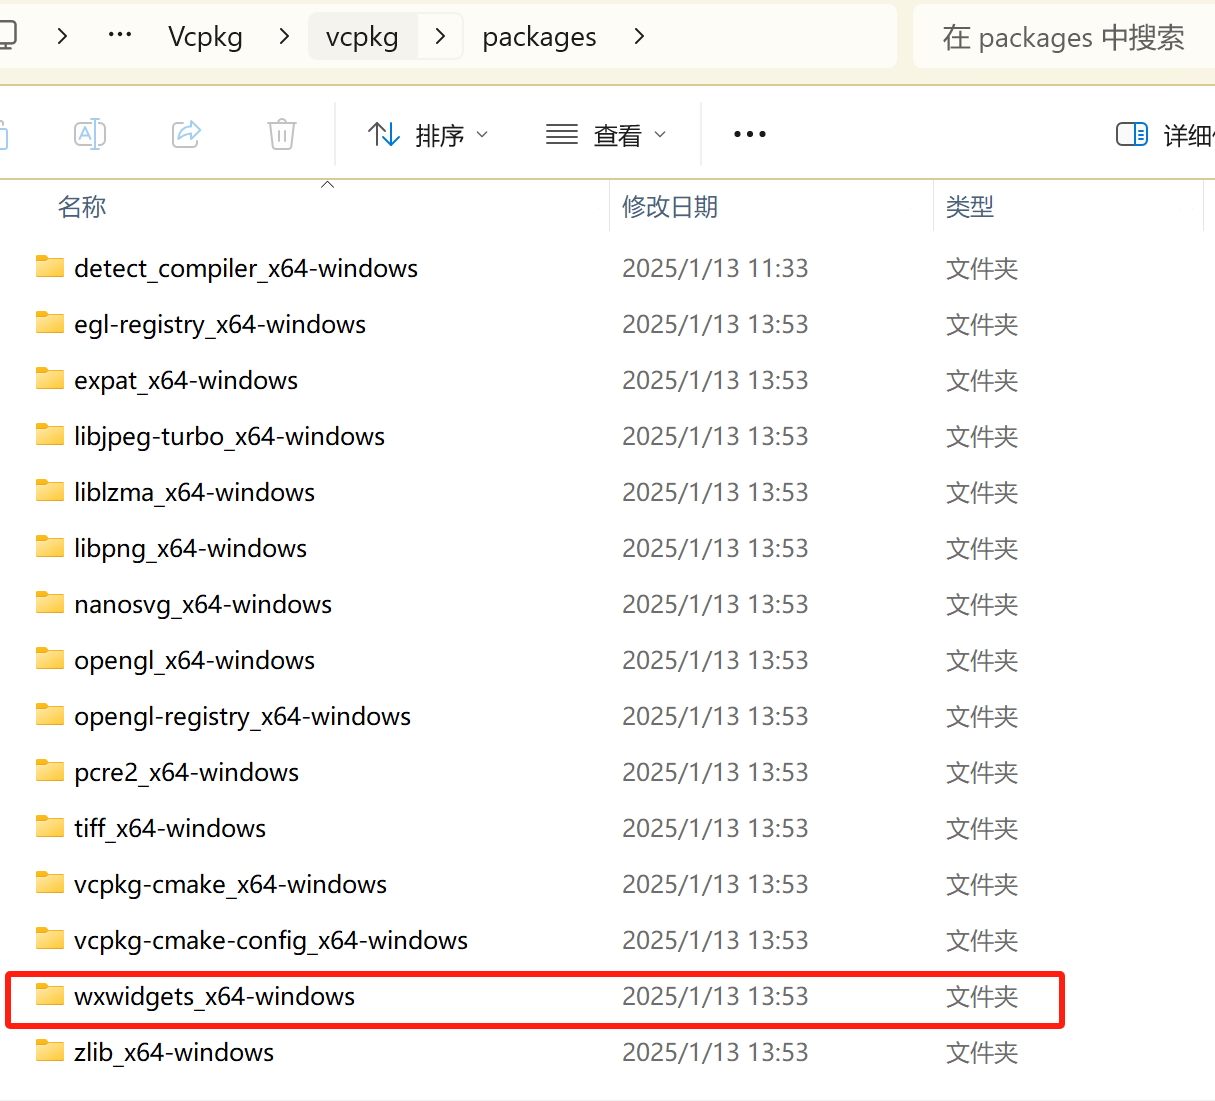The image size is (1215, 1101).
Task: Click the date cell of zlib_x64-windows row
Action: (x=715, y=1052)
